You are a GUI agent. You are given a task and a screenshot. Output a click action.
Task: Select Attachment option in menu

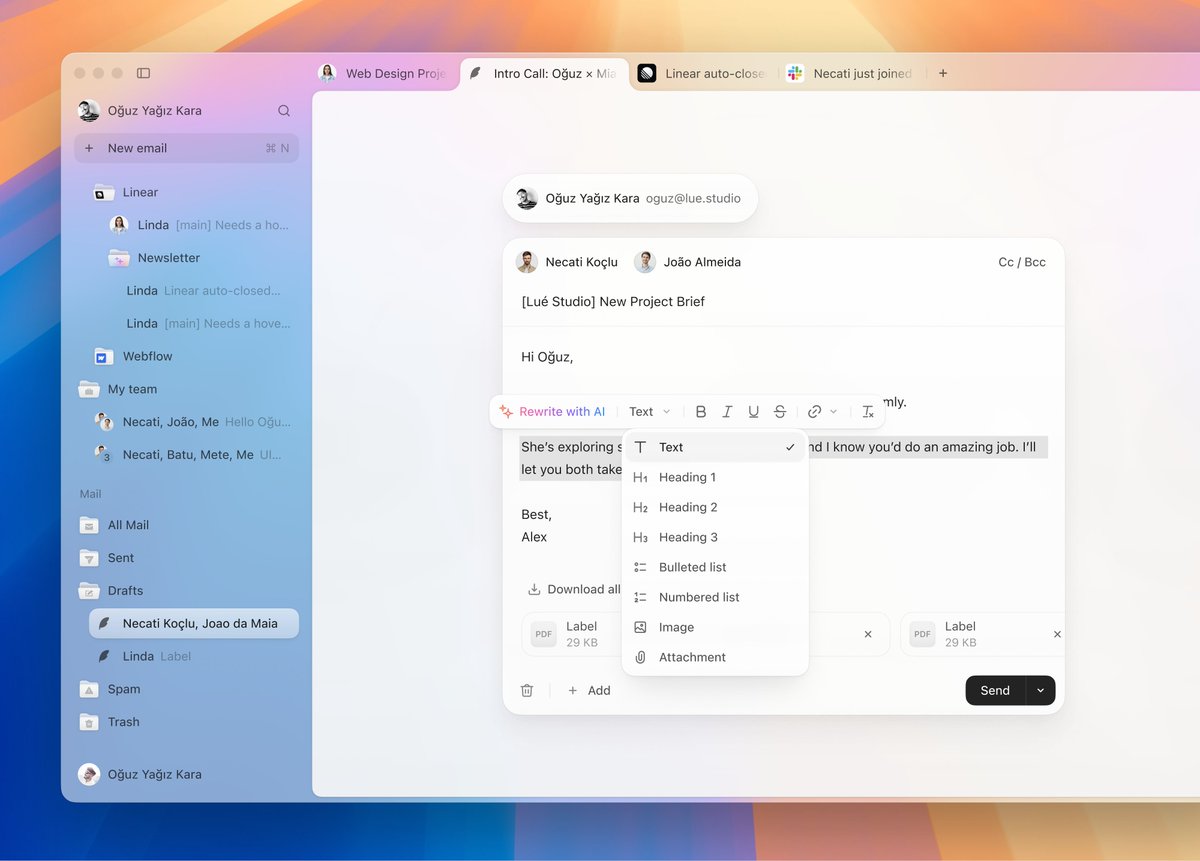click(x=715, y=657)
